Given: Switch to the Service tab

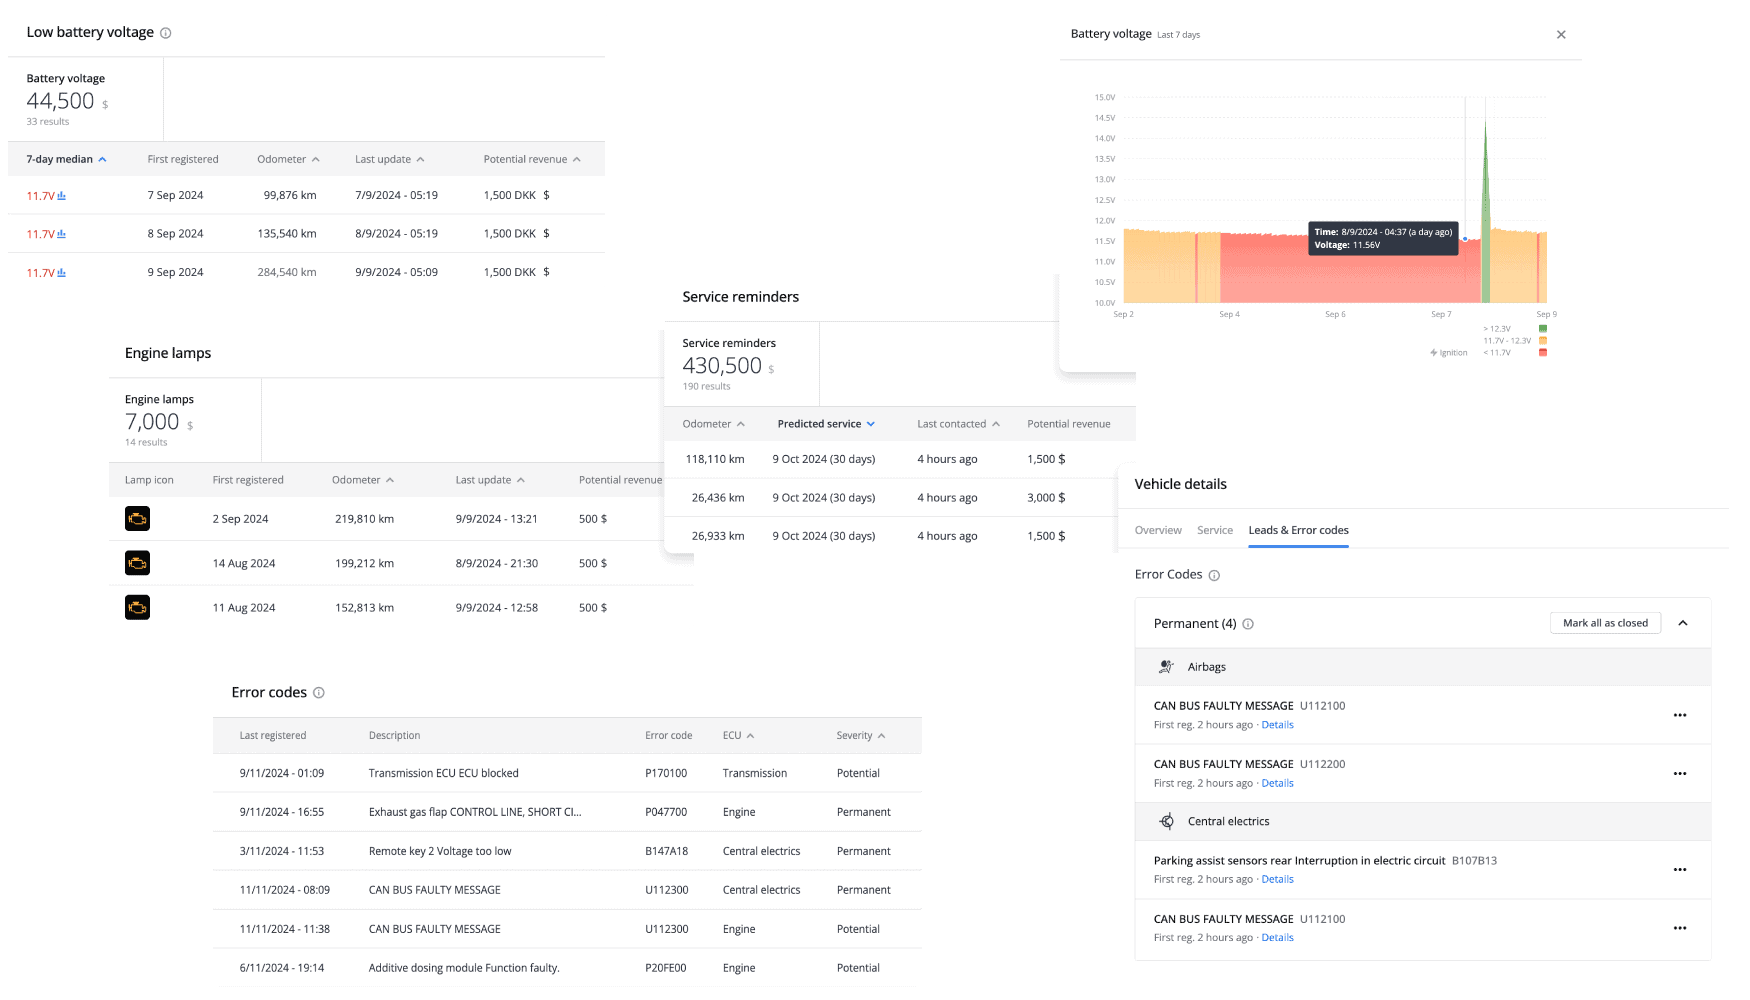Looking at the screenshot, I should pyautogui.click(x=1215, y=531).
